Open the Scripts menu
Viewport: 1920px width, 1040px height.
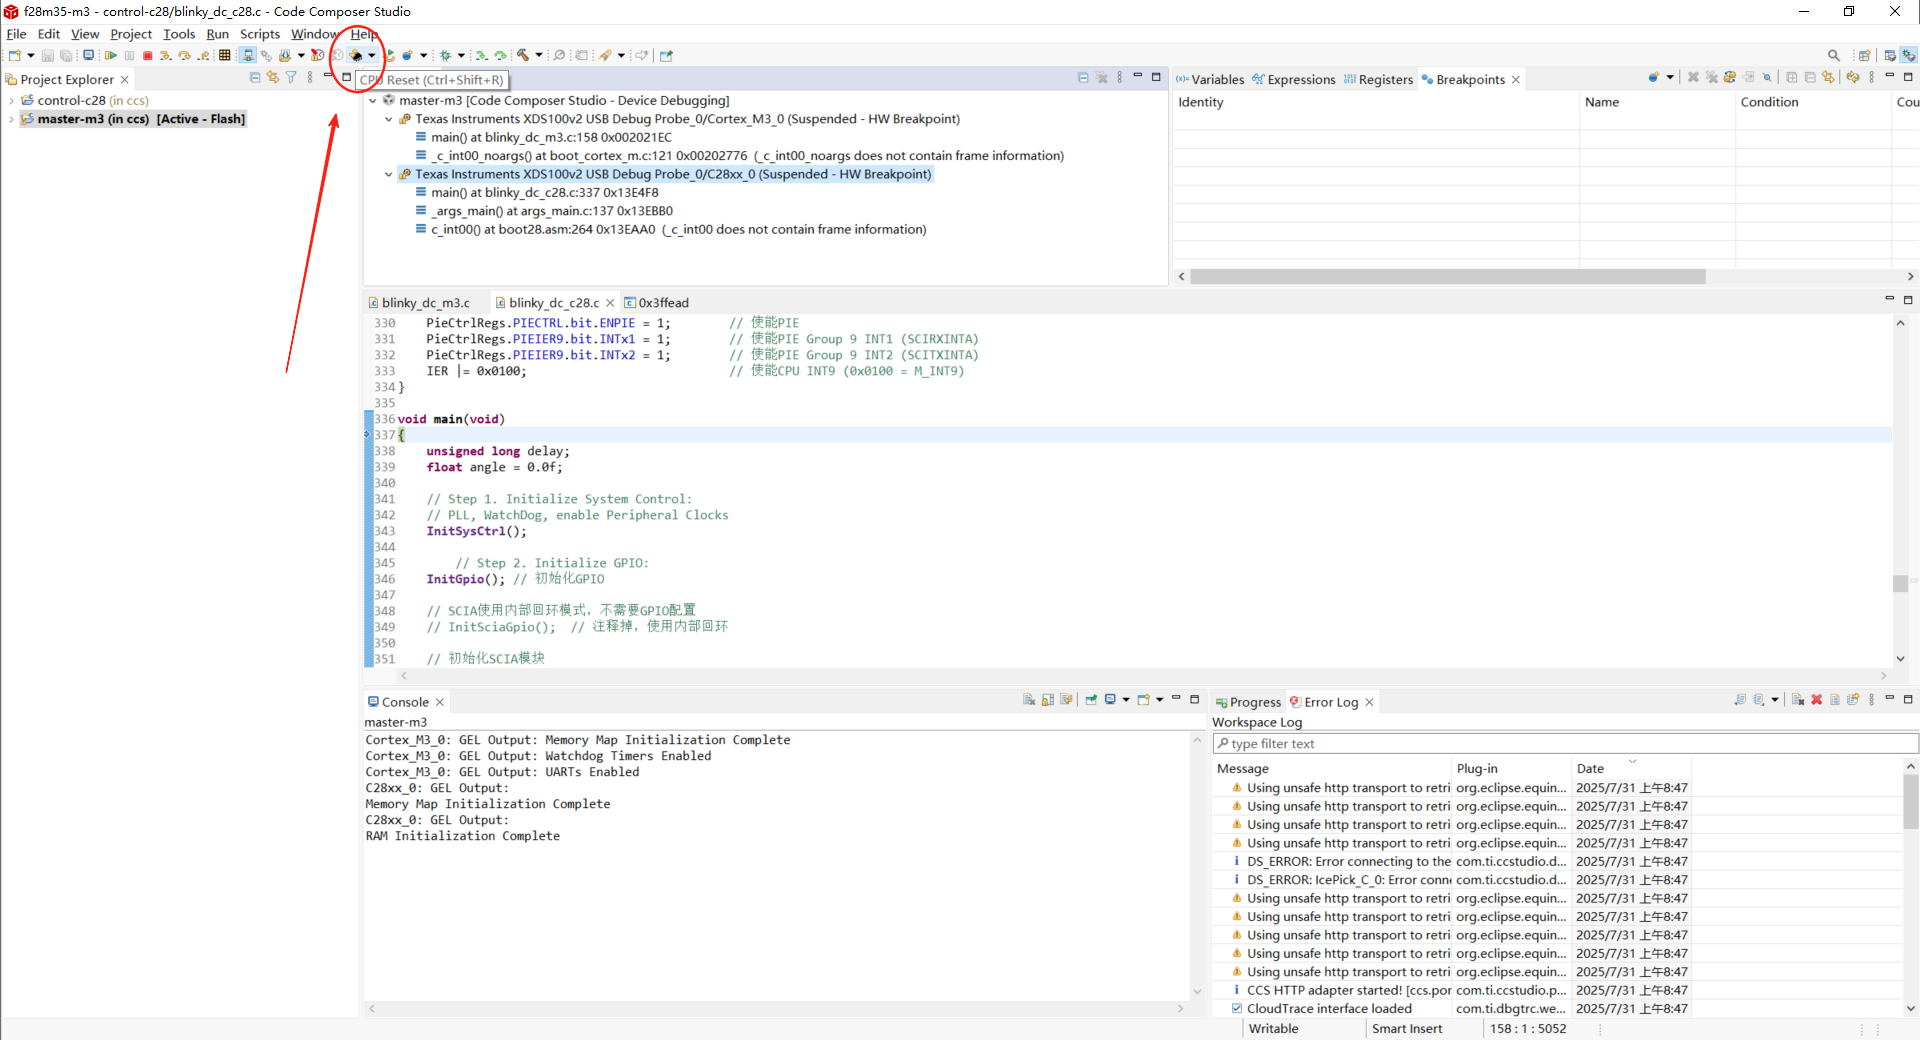[259, 34]
